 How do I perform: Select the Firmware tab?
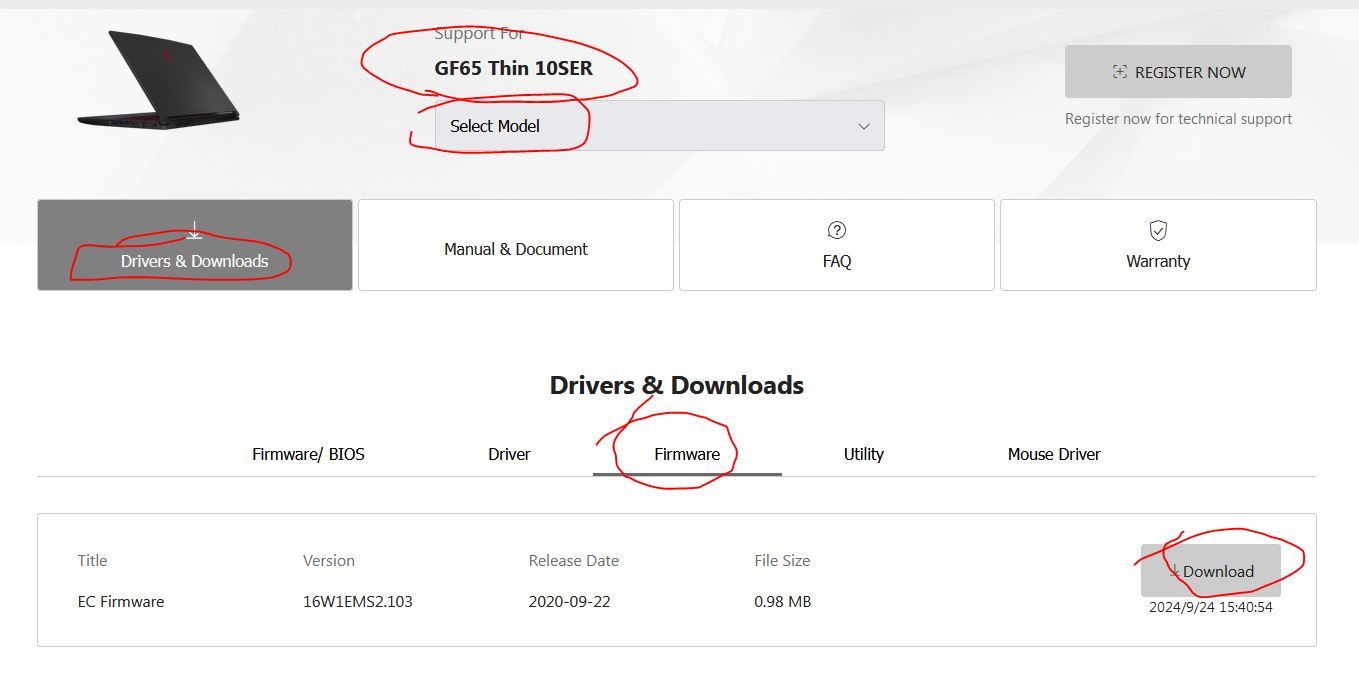pos(687,454)
